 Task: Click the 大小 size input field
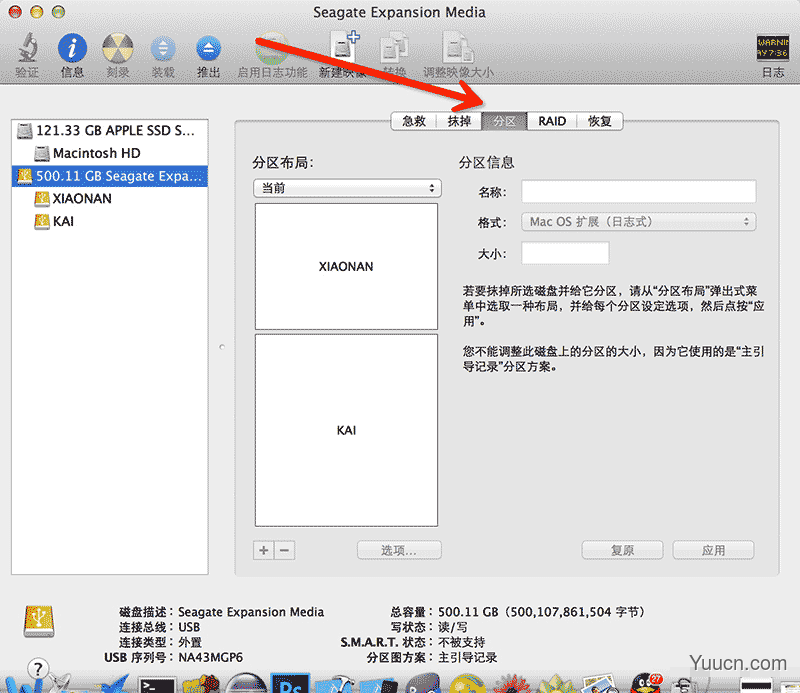[565, 253]
